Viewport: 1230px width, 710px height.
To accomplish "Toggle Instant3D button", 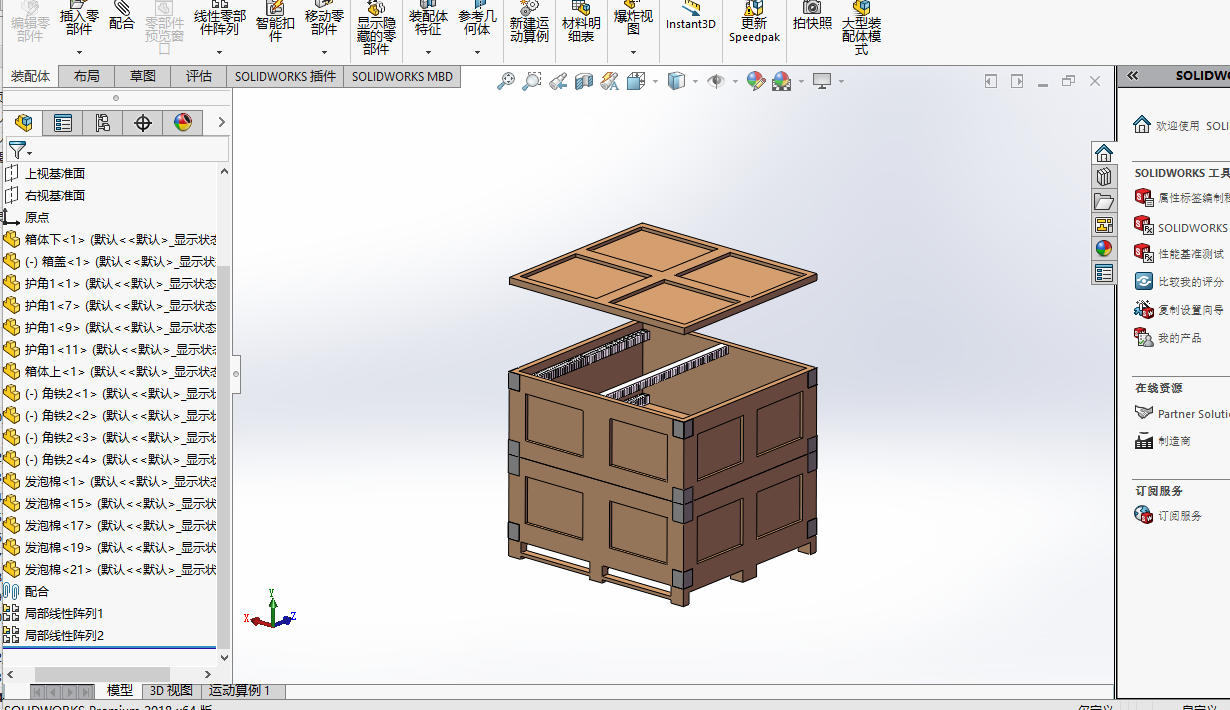I will 691,17.
